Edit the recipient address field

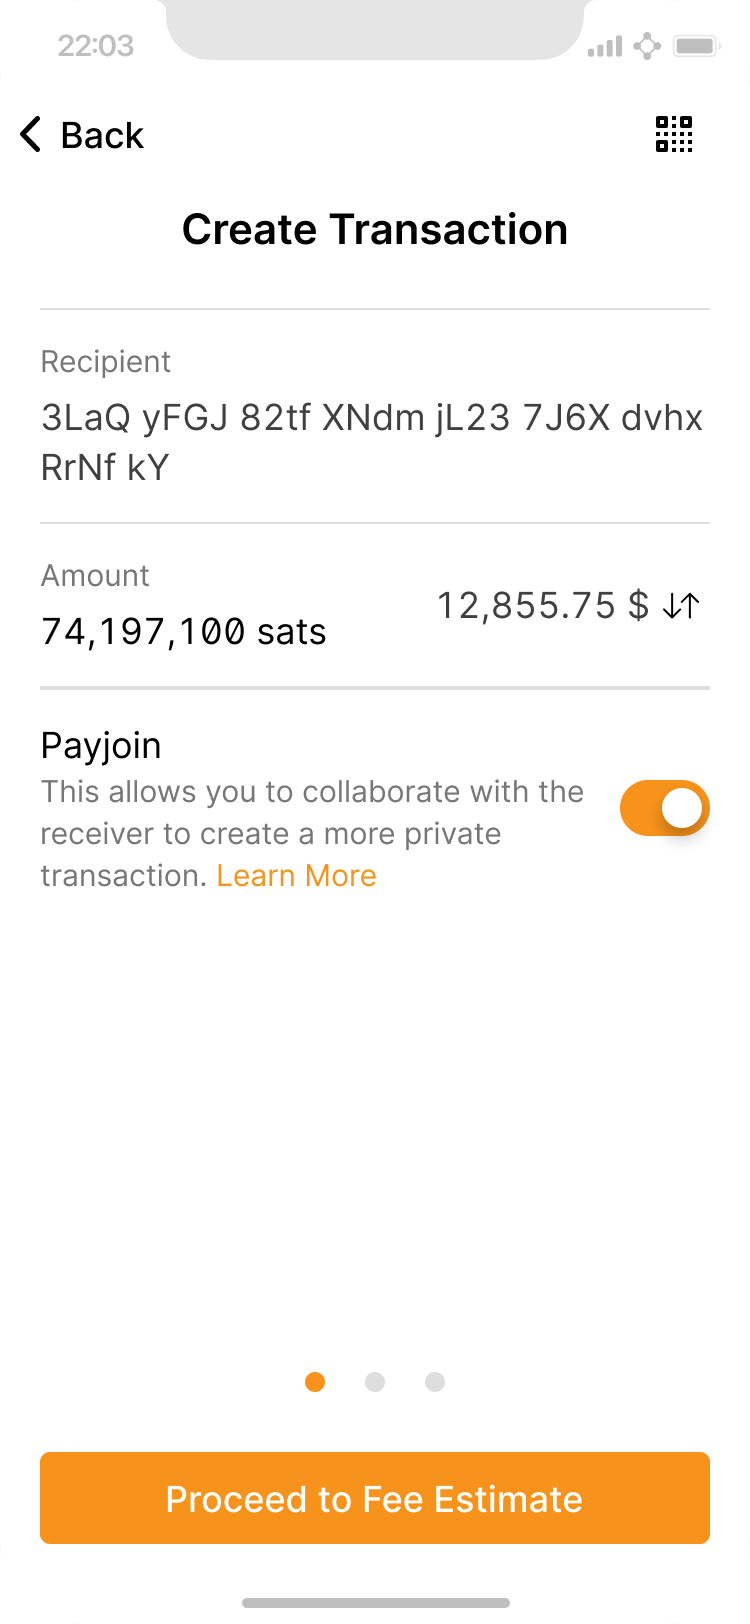pos(372,442)
